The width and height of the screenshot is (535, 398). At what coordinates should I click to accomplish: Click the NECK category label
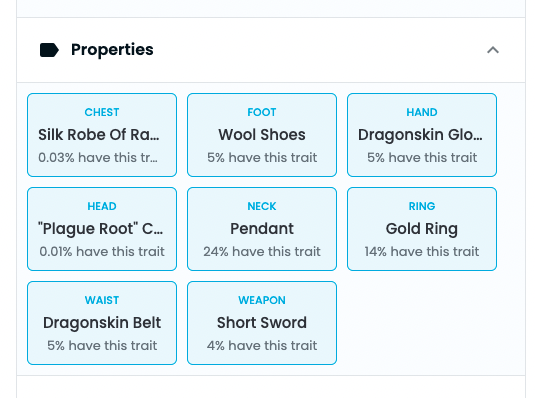[262, 206]
